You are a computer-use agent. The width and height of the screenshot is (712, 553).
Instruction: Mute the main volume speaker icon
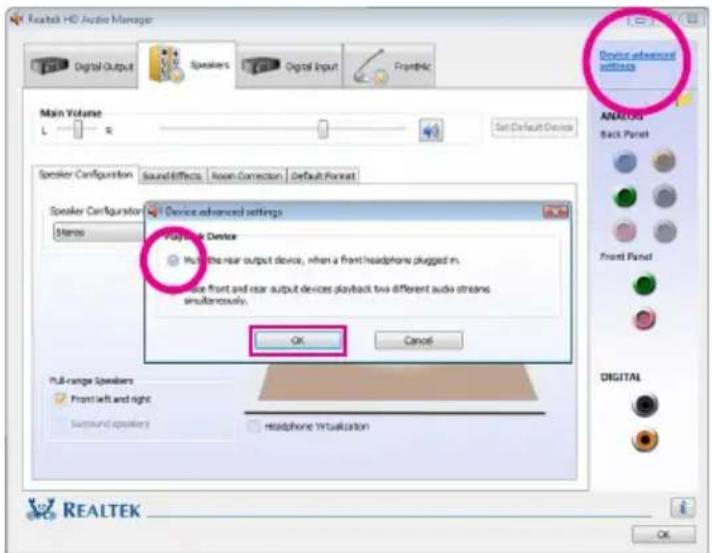pos(430,130)
